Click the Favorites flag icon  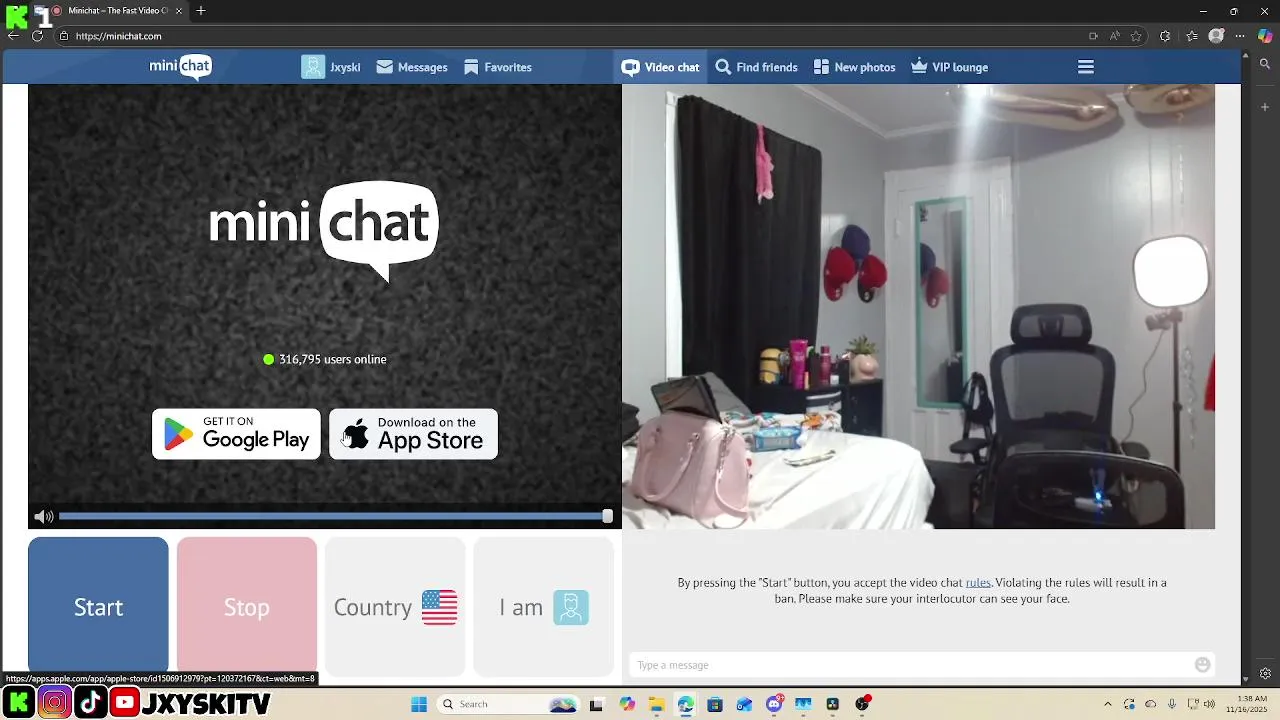point(471,67)
